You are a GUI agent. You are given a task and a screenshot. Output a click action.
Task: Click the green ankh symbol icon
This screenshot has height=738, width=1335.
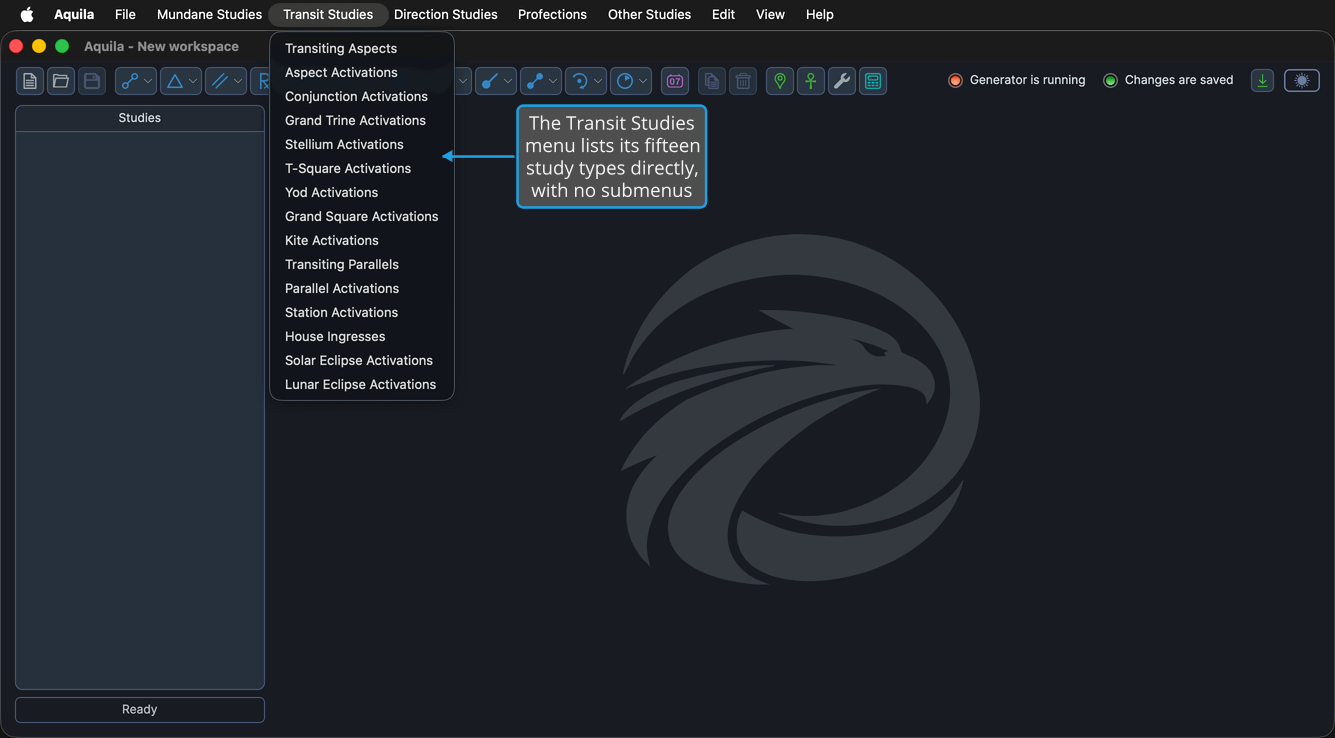click(x=811, y=81)
